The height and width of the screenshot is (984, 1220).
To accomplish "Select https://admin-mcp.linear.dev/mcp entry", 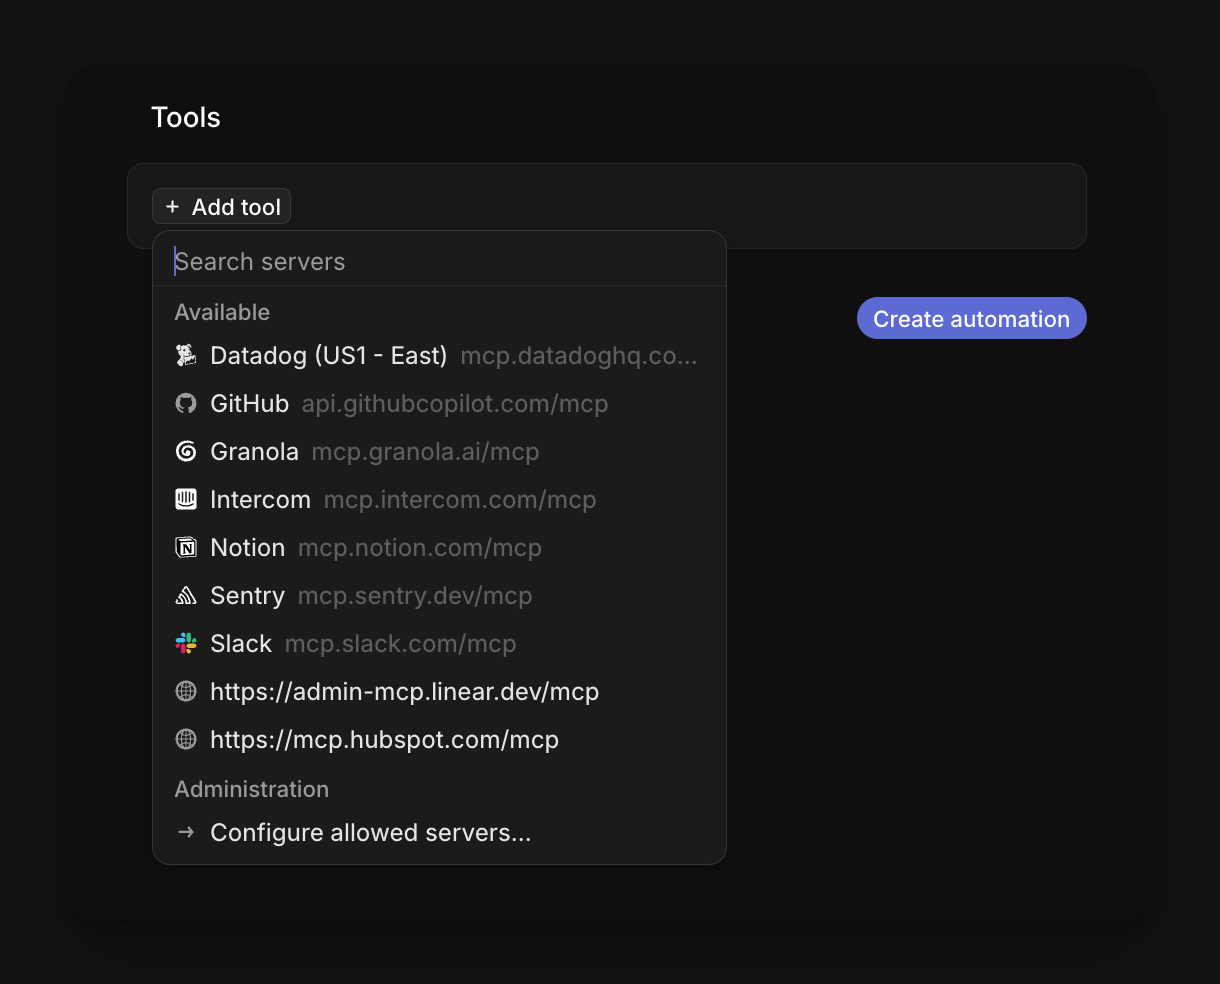I will pyautogui.click(x=439, y=692).
